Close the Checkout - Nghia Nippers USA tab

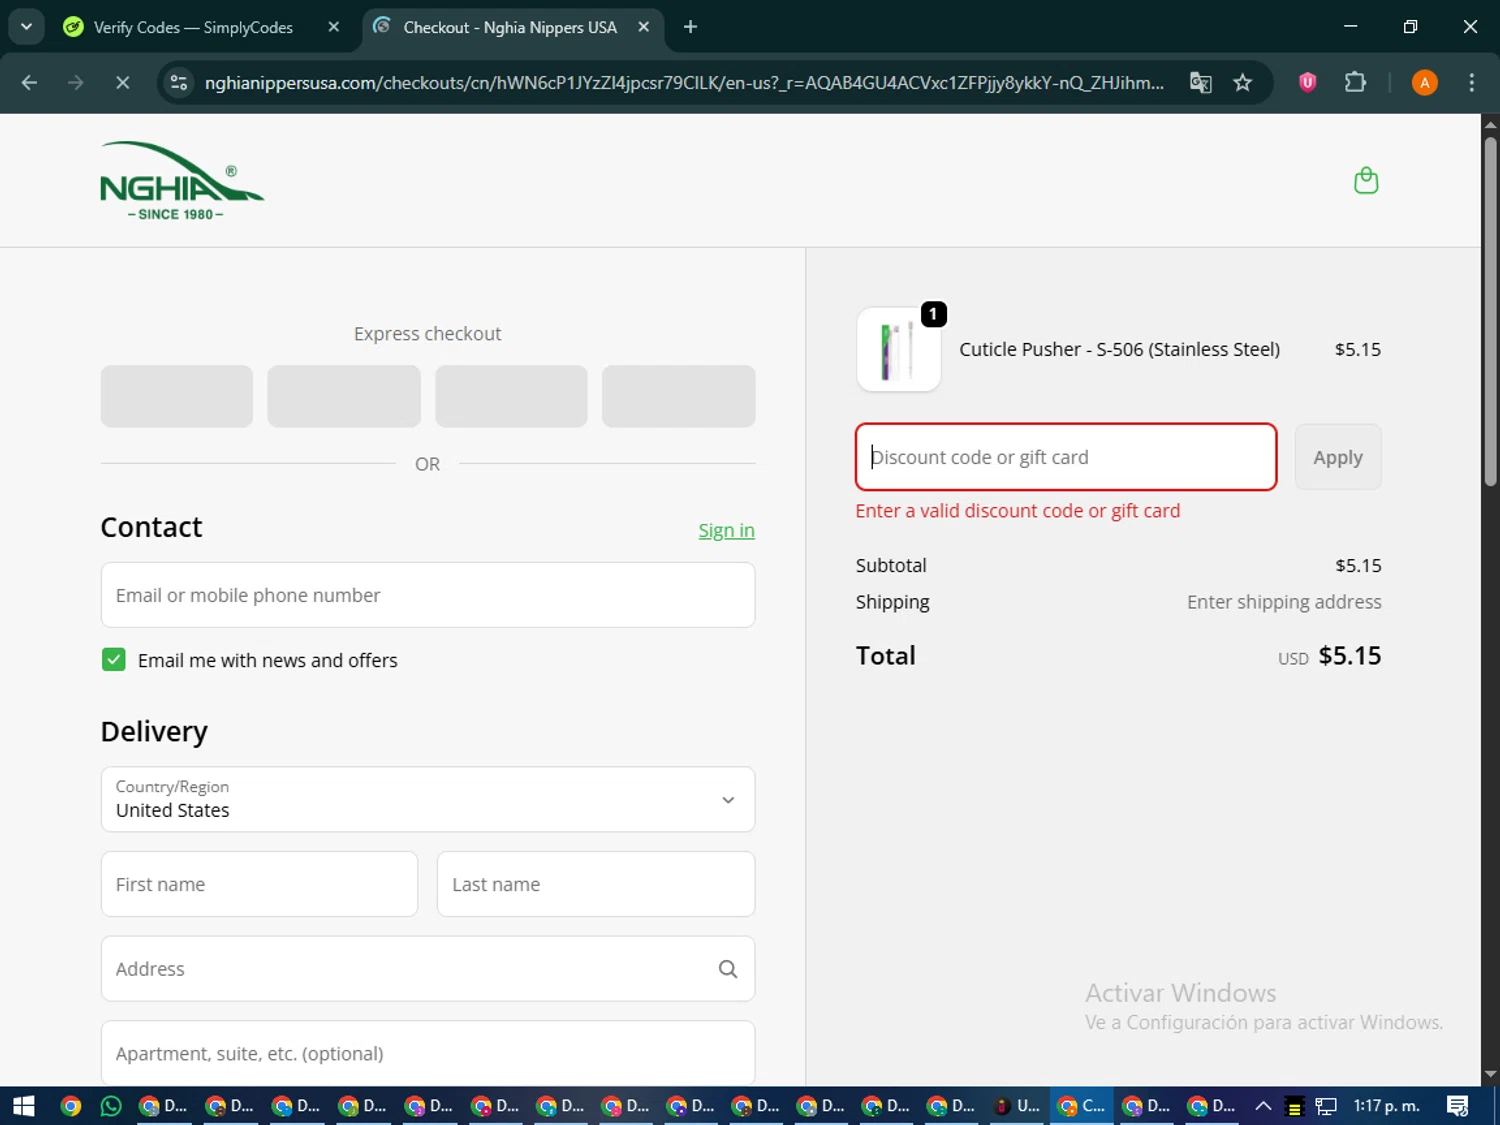coord(644,27)
